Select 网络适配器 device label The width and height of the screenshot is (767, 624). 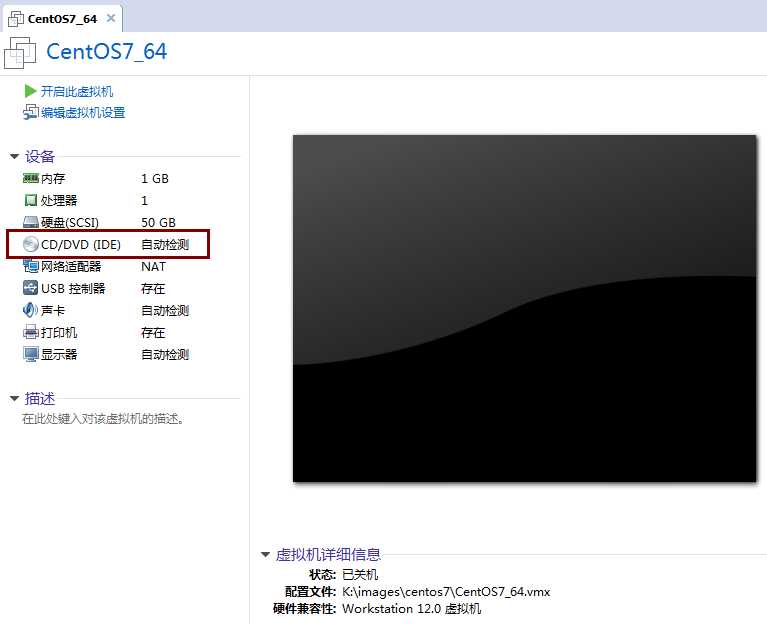pos(71,267)
